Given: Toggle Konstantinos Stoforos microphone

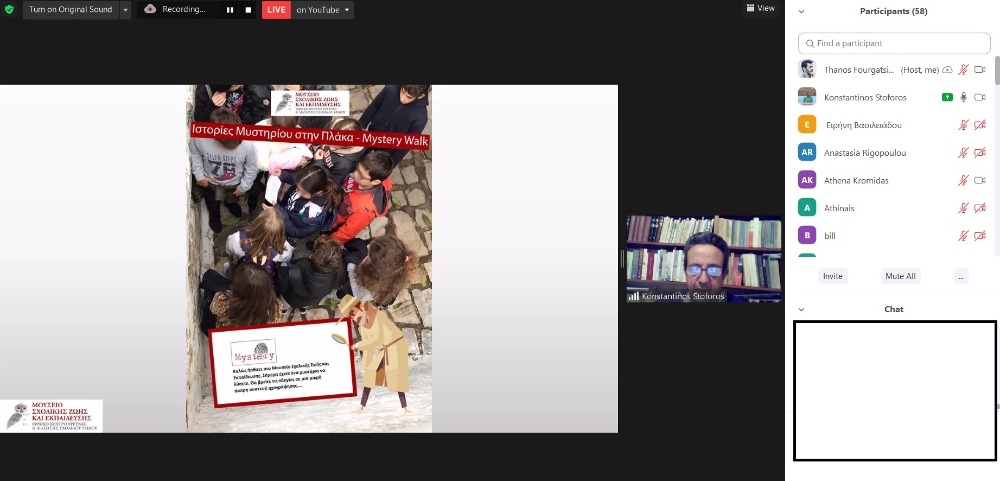Looking at the screenshot, I should pyautogui.click(x=964, y=97).
